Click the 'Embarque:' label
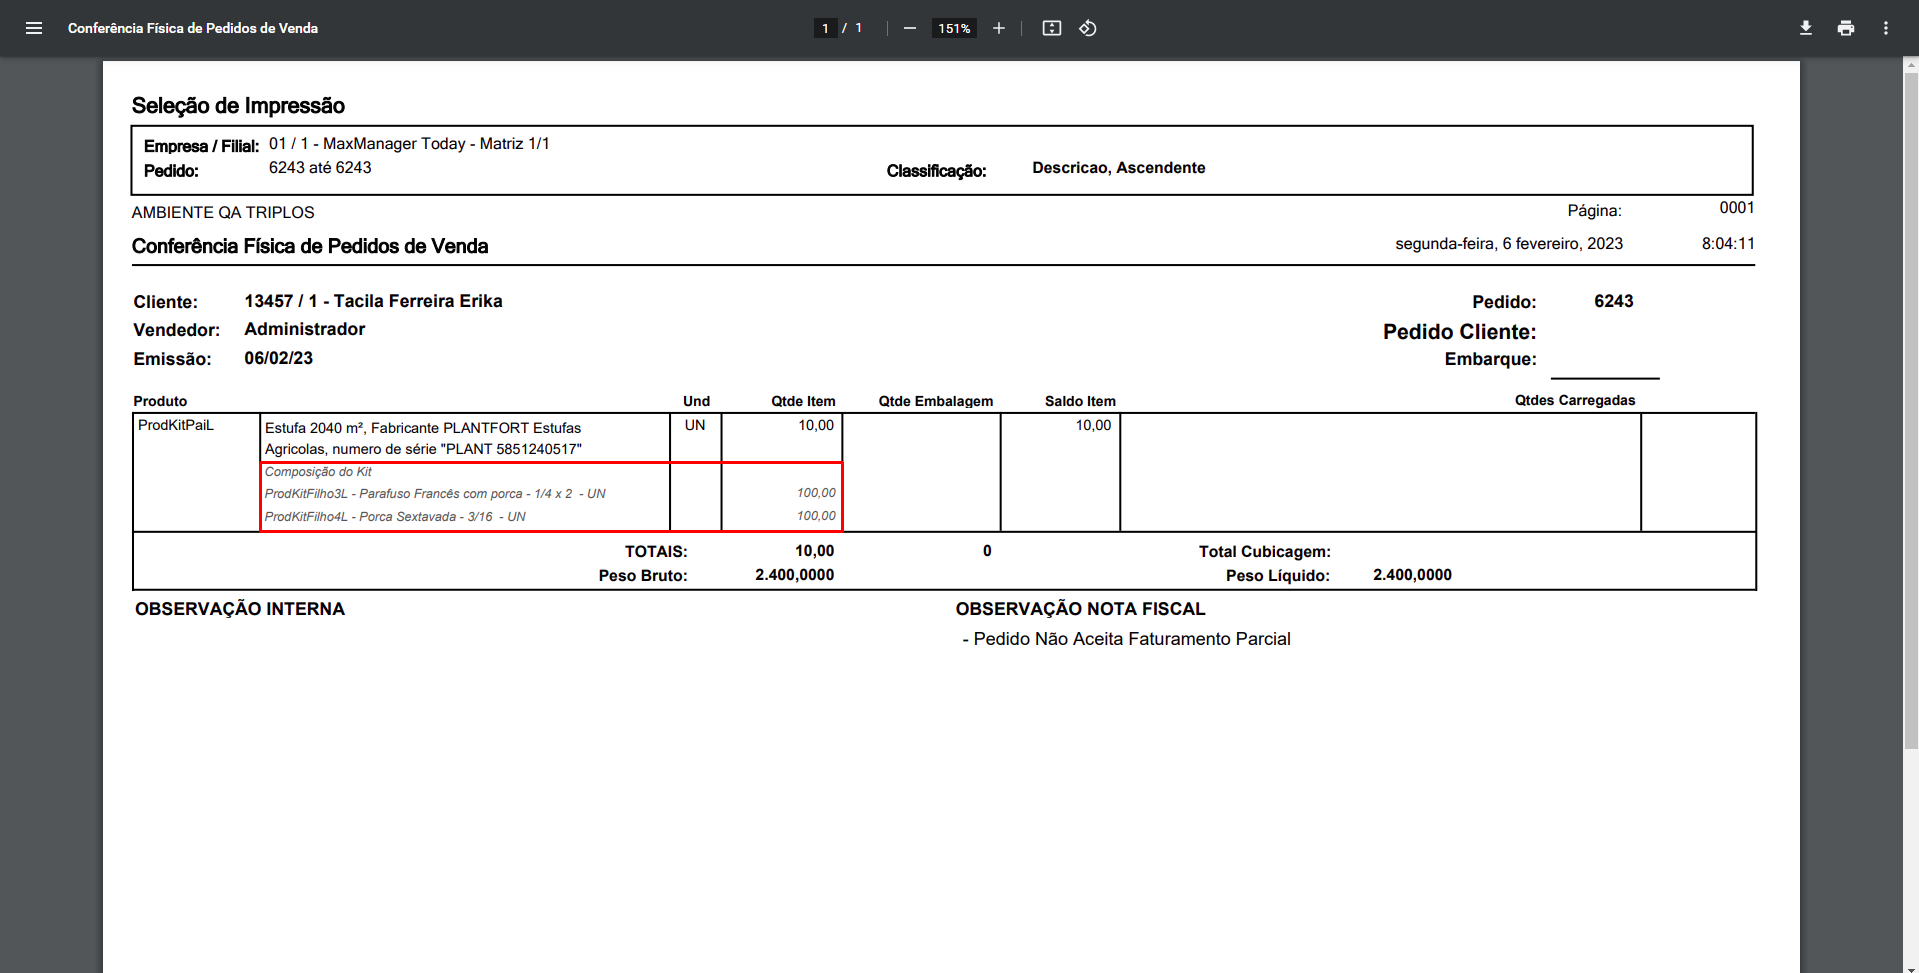 pos(1490,359)
